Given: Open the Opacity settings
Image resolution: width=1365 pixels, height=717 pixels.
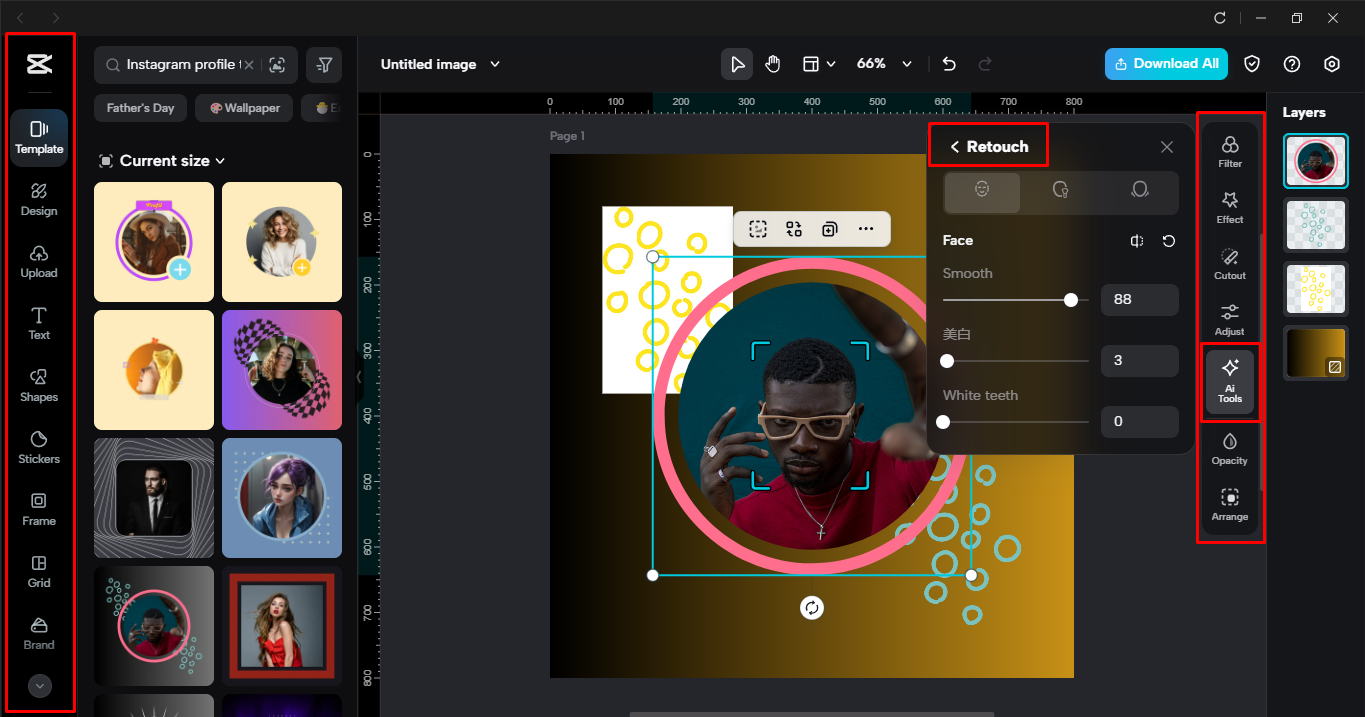Looking at the screenshot, I should pyautogui.click(x=1230, y=446).
